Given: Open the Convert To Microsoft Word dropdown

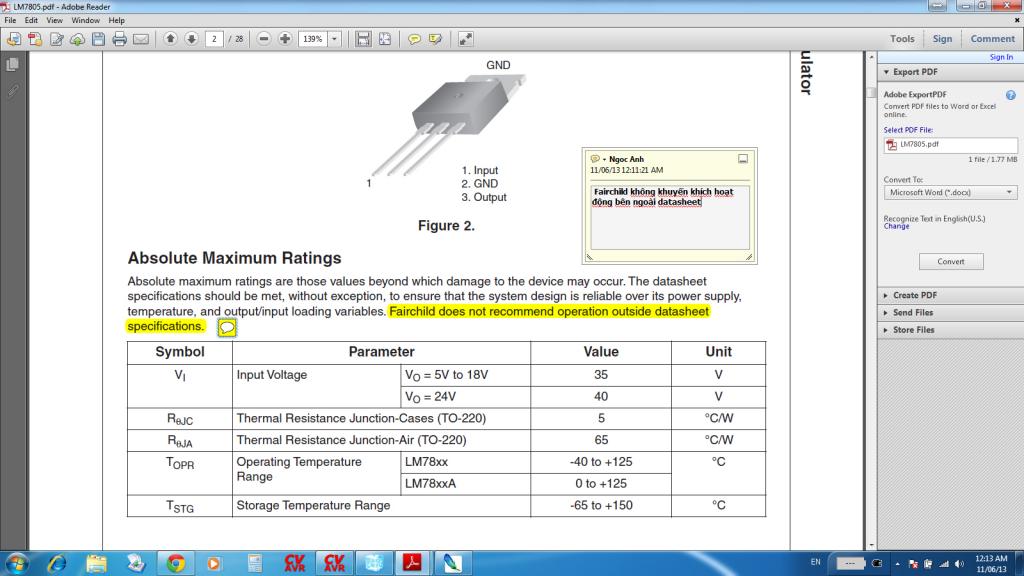Looking at the screenshot, I should 950,193.
